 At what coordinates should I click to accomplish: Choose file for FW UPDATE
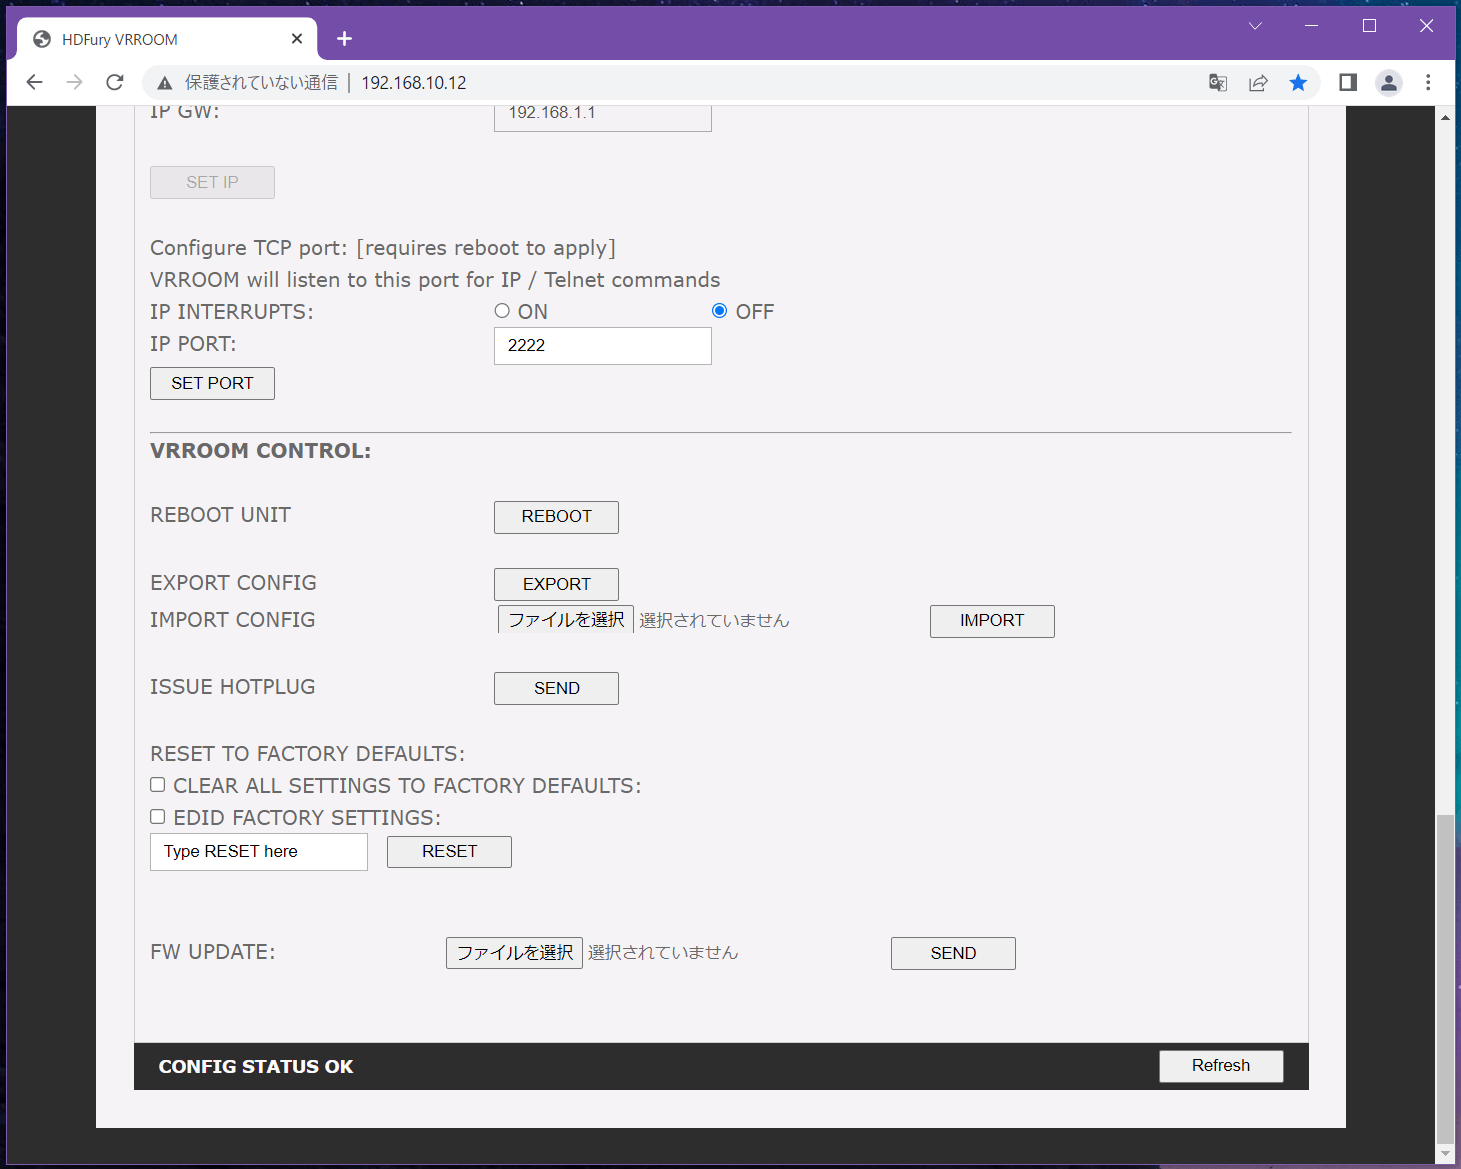[x=514, y=953]
